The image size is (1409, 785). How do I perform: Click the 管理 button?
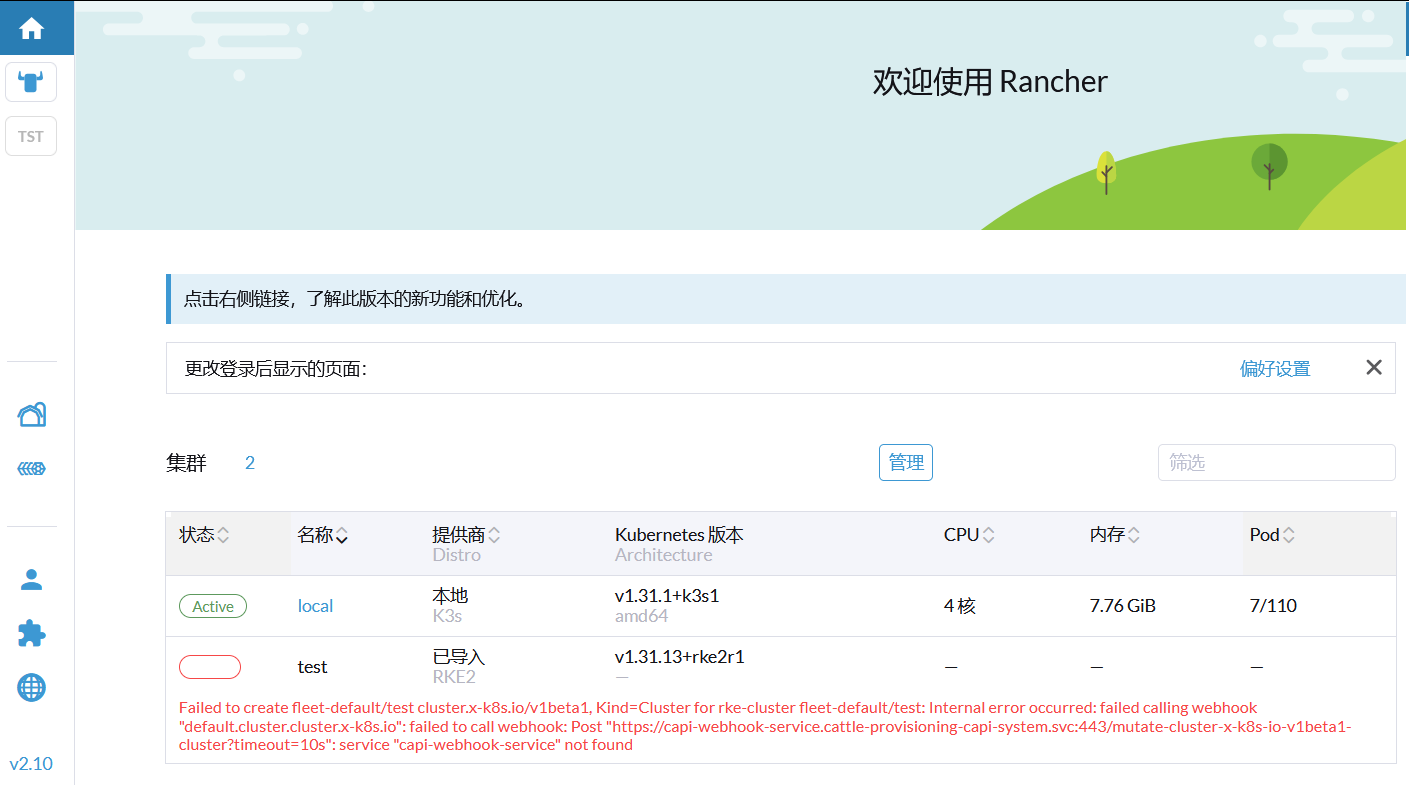click(905, 463)
